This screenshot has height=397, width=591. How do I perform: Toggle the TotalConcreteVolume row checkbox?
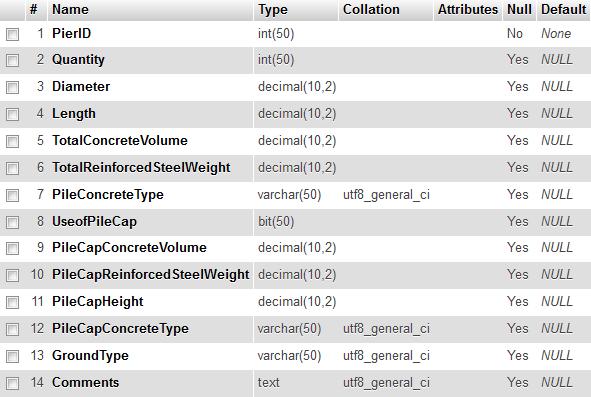coord(12,141)
